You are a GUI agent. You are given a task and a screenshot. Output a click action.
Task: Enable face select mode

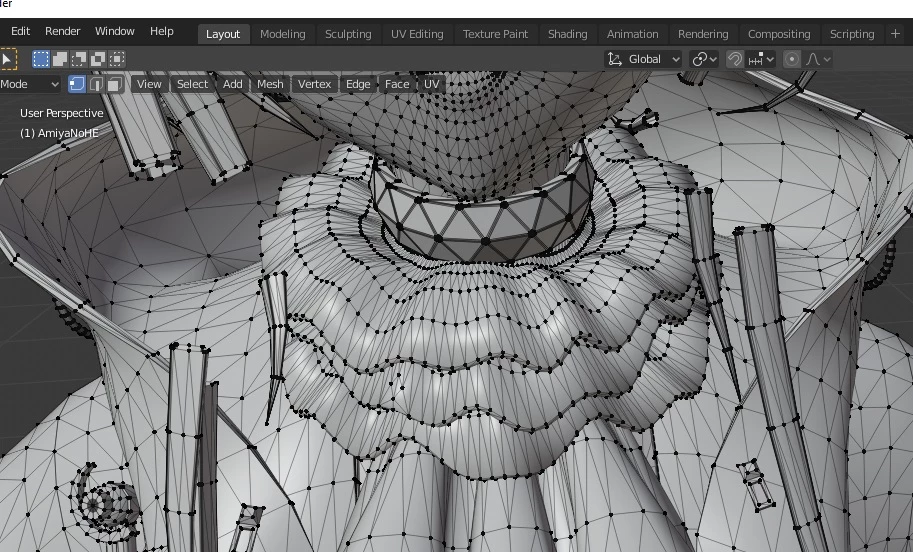pos(115,84)
